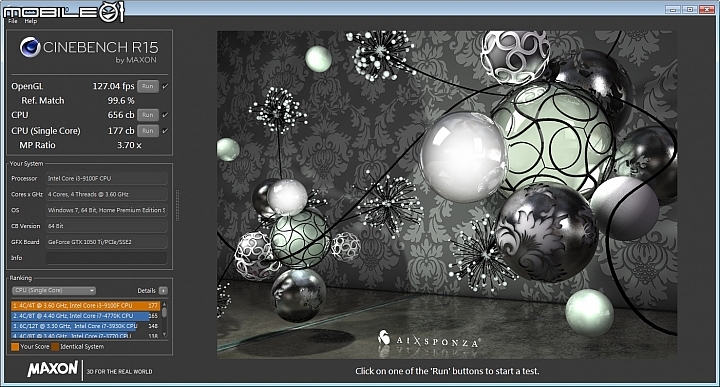Click the Cinebench R15 logo icon

coord(30,47)
